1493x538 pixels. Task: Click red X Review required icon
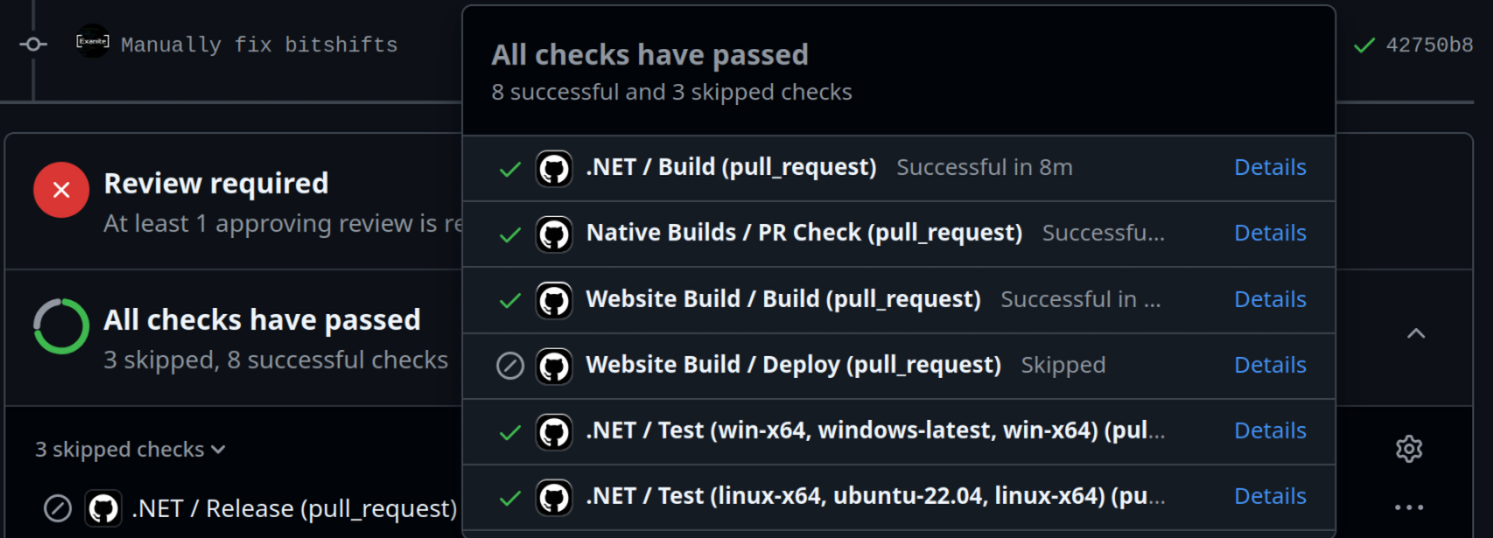tap(61, 189)
